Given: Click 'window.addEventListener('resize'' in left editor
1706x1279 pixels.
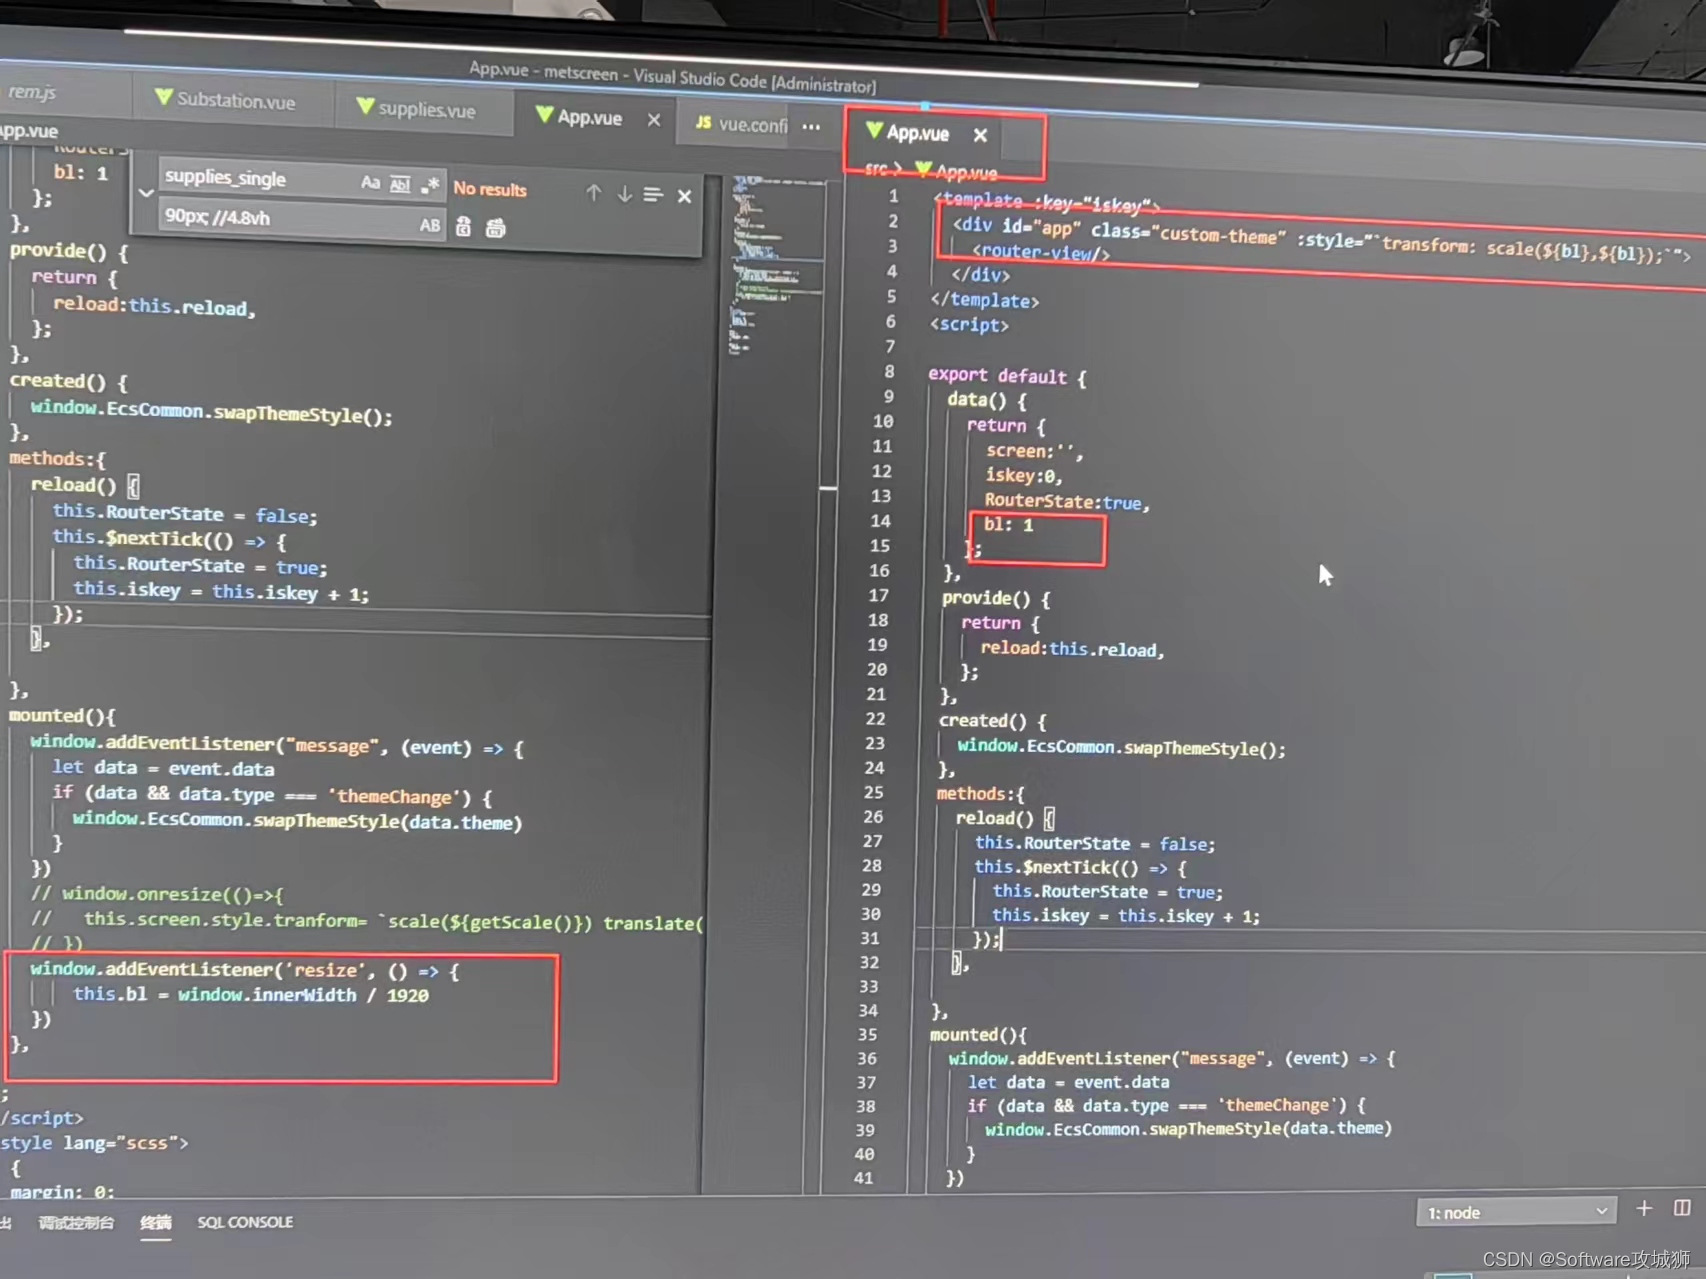Looking at the screenshot, I should point(197,969).
